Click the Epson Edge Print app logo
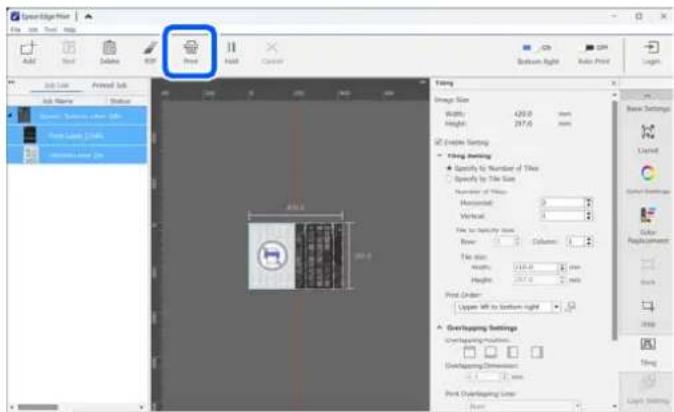This screenshot has height=412, width=674. 15,16
